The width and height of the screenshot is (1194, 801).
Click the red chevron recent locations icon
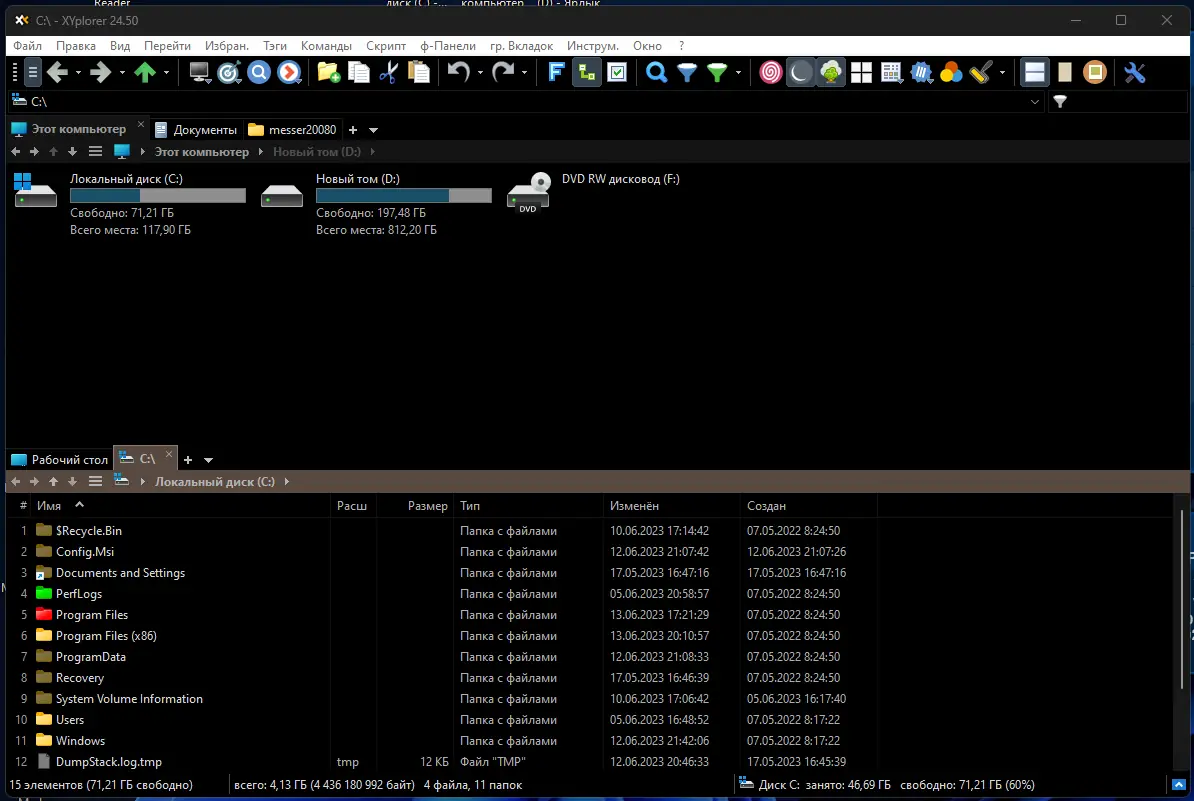(289, 73)
